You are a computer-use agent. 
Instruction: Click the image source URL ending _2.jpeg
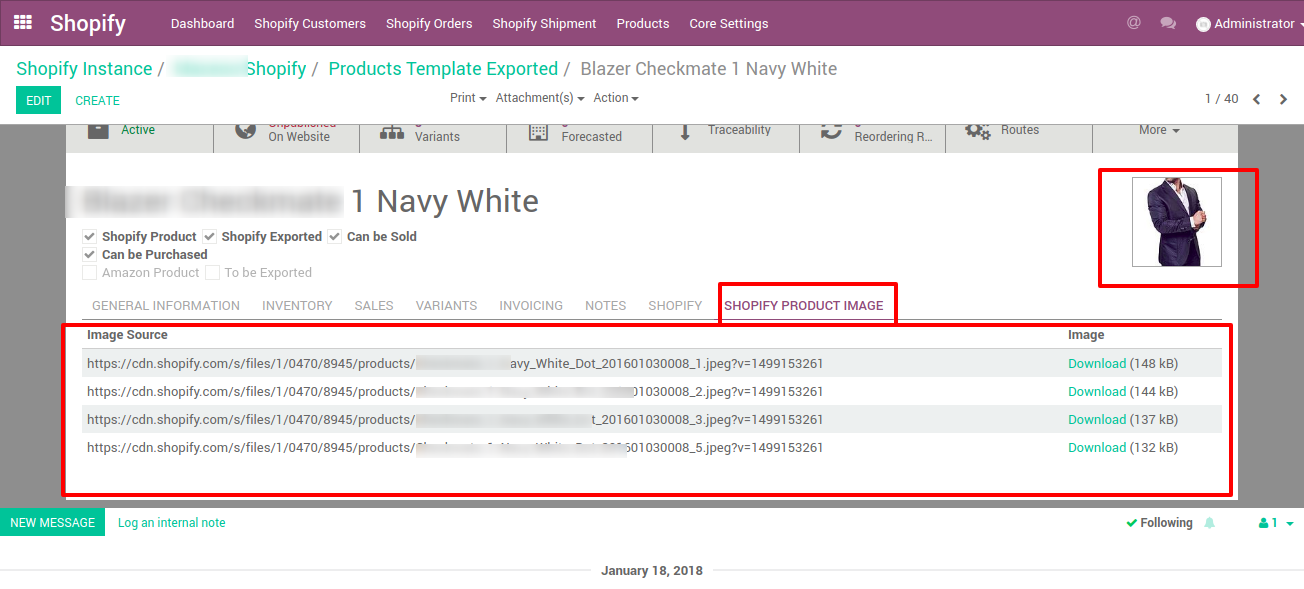click(455, 392)
